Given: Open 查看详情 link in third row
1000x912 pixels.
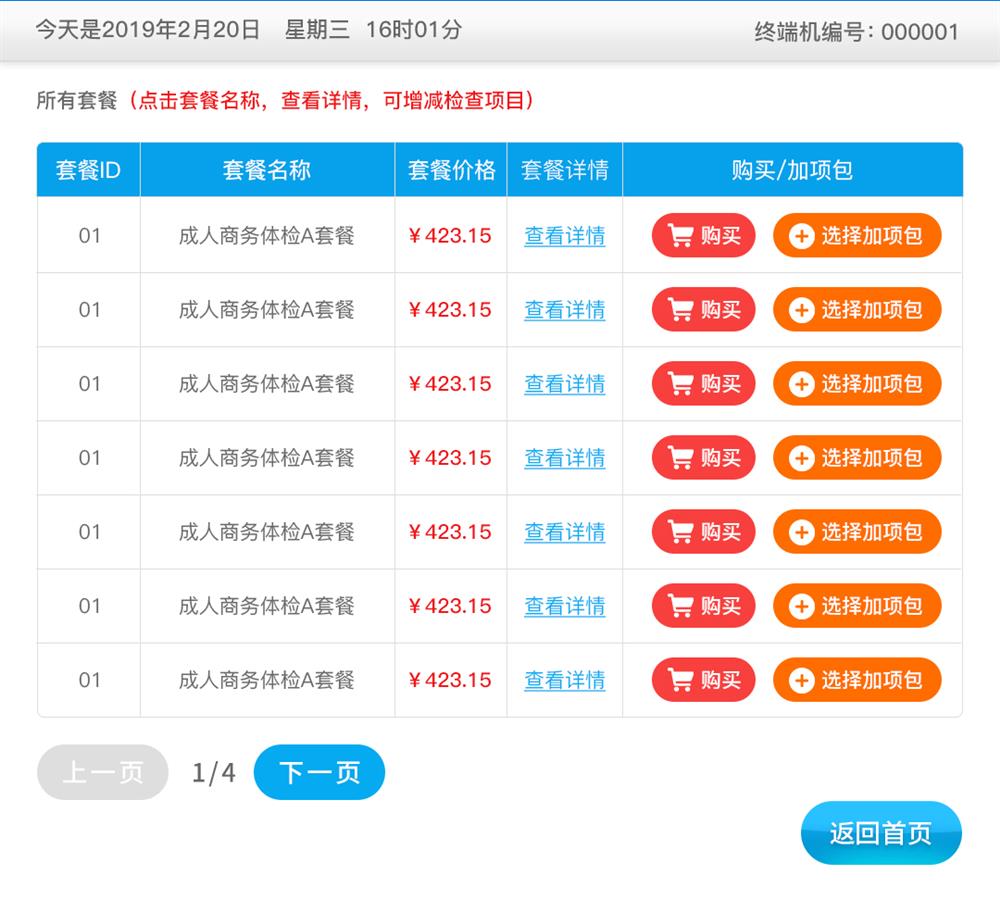Looking at the screenshot, I should pos(564,384).
